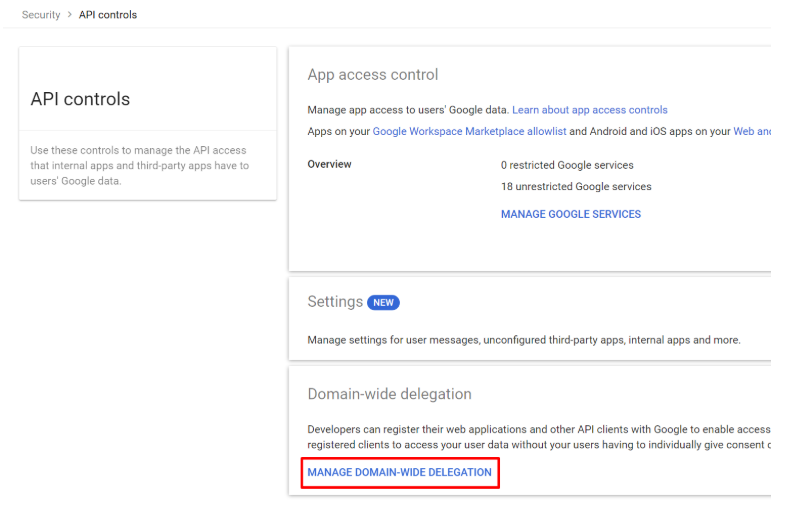Click the NEW badge beside Settings
Screen dimensions: 787x515
coord(383,302)
